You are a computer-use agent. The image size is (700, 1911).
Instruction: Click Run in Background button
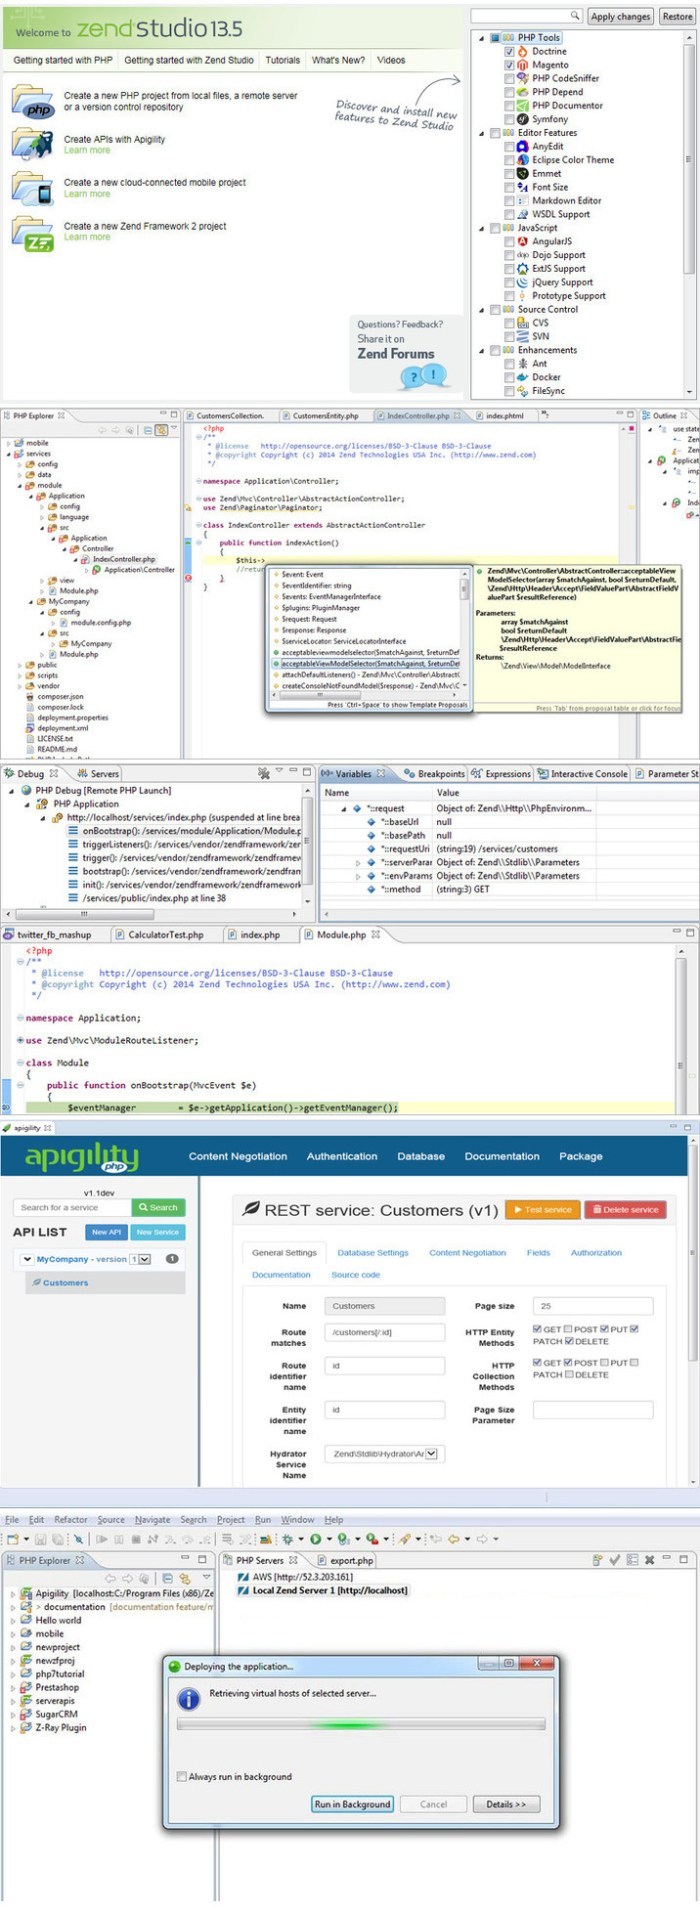(353, 1804)
